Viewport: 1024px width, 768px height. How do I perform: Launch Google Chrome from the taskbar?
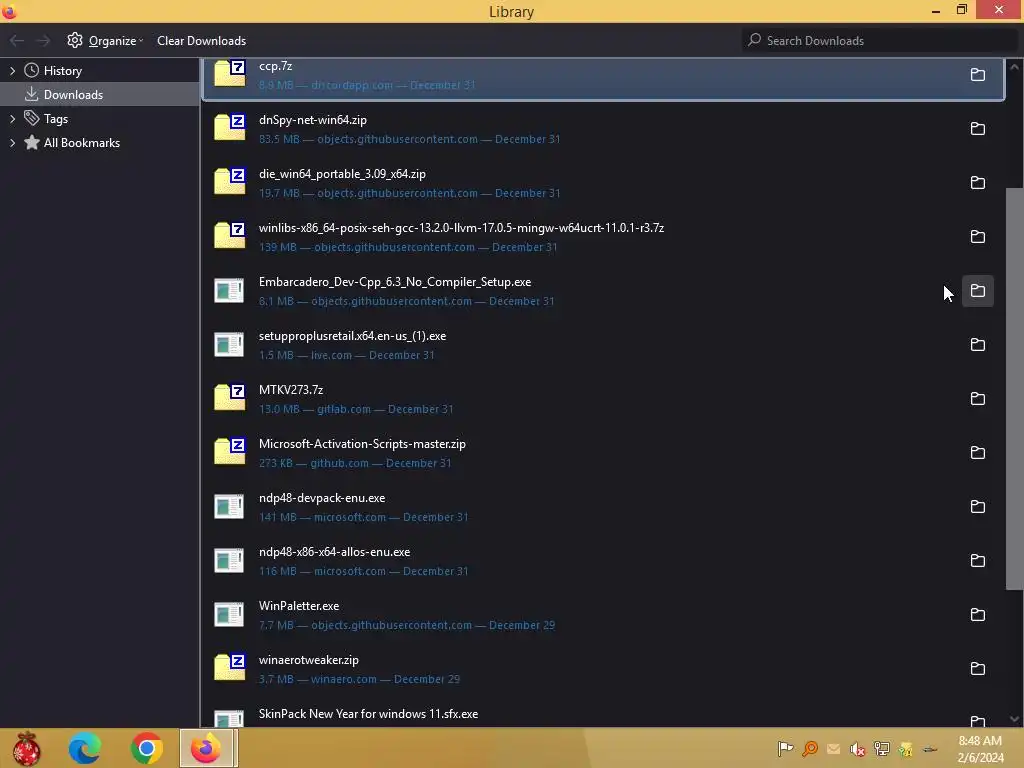click(146, 748)
